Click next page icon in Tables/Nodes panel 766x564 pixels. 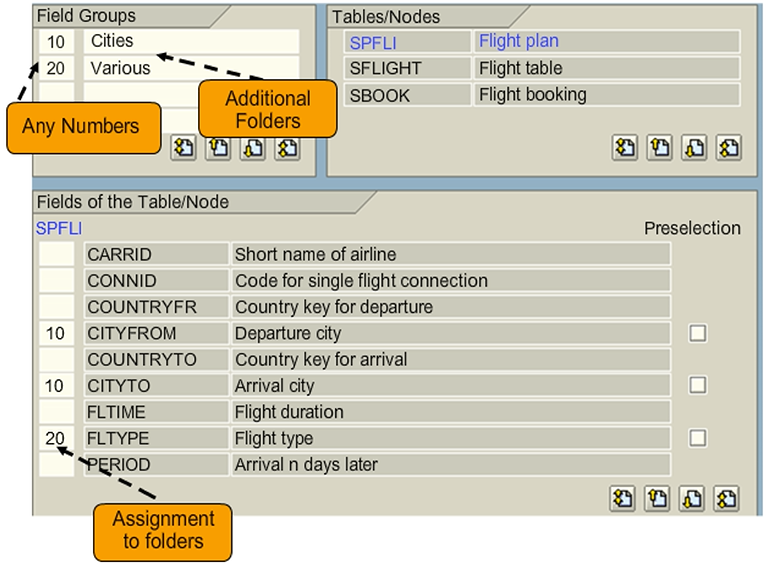(x=694, y=148)
